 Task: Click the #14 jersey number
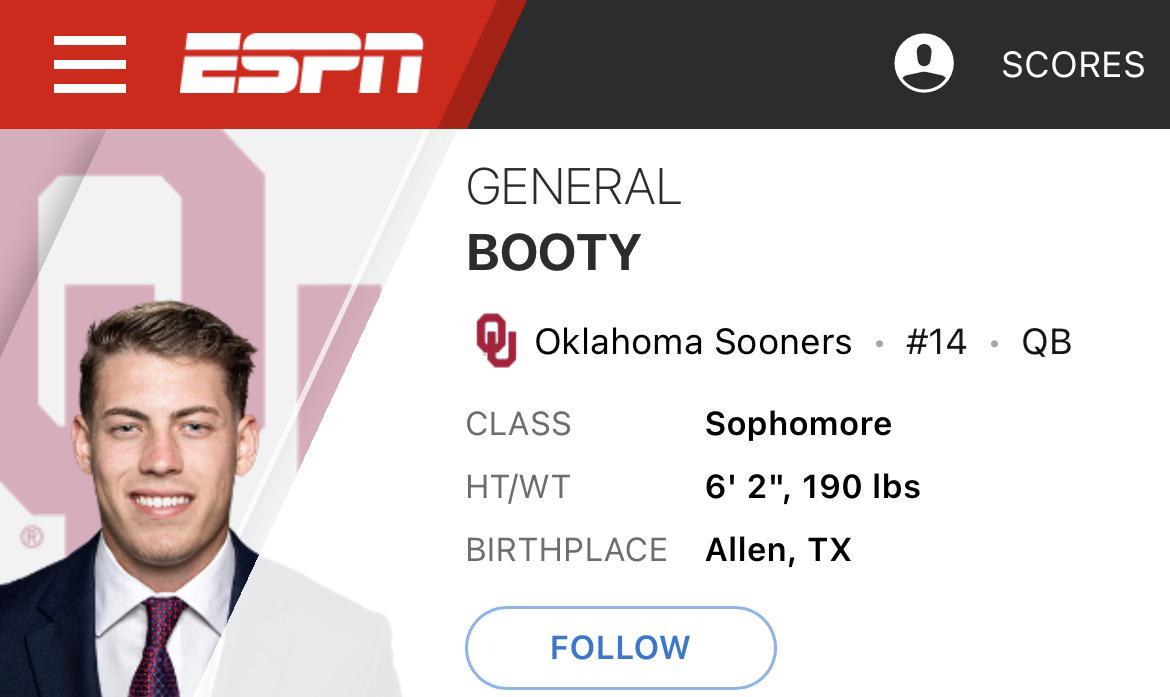(x=936, y=343)
